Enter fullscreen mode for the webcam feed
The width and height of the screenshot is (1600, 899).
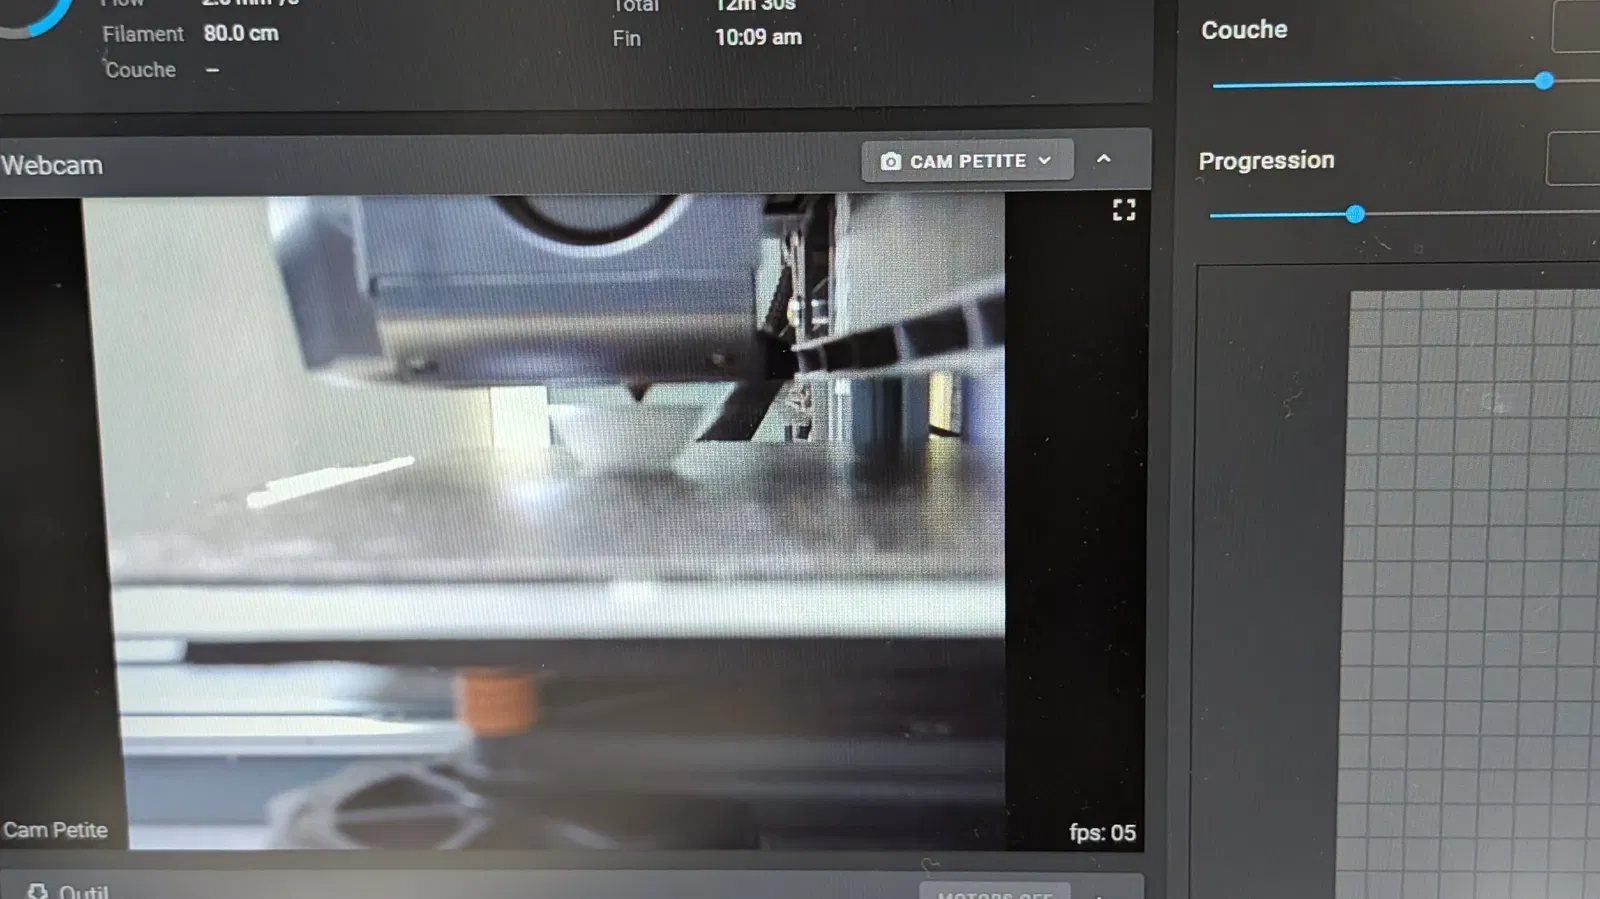click(1124, 210)
